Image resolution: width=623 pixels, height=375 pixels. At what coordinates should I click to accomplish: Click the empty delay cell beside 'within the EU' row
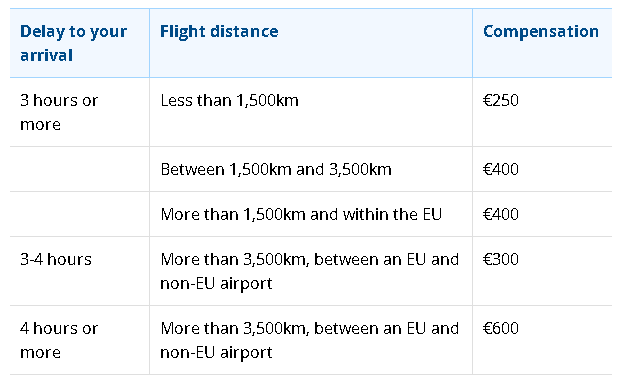[79, 214]
